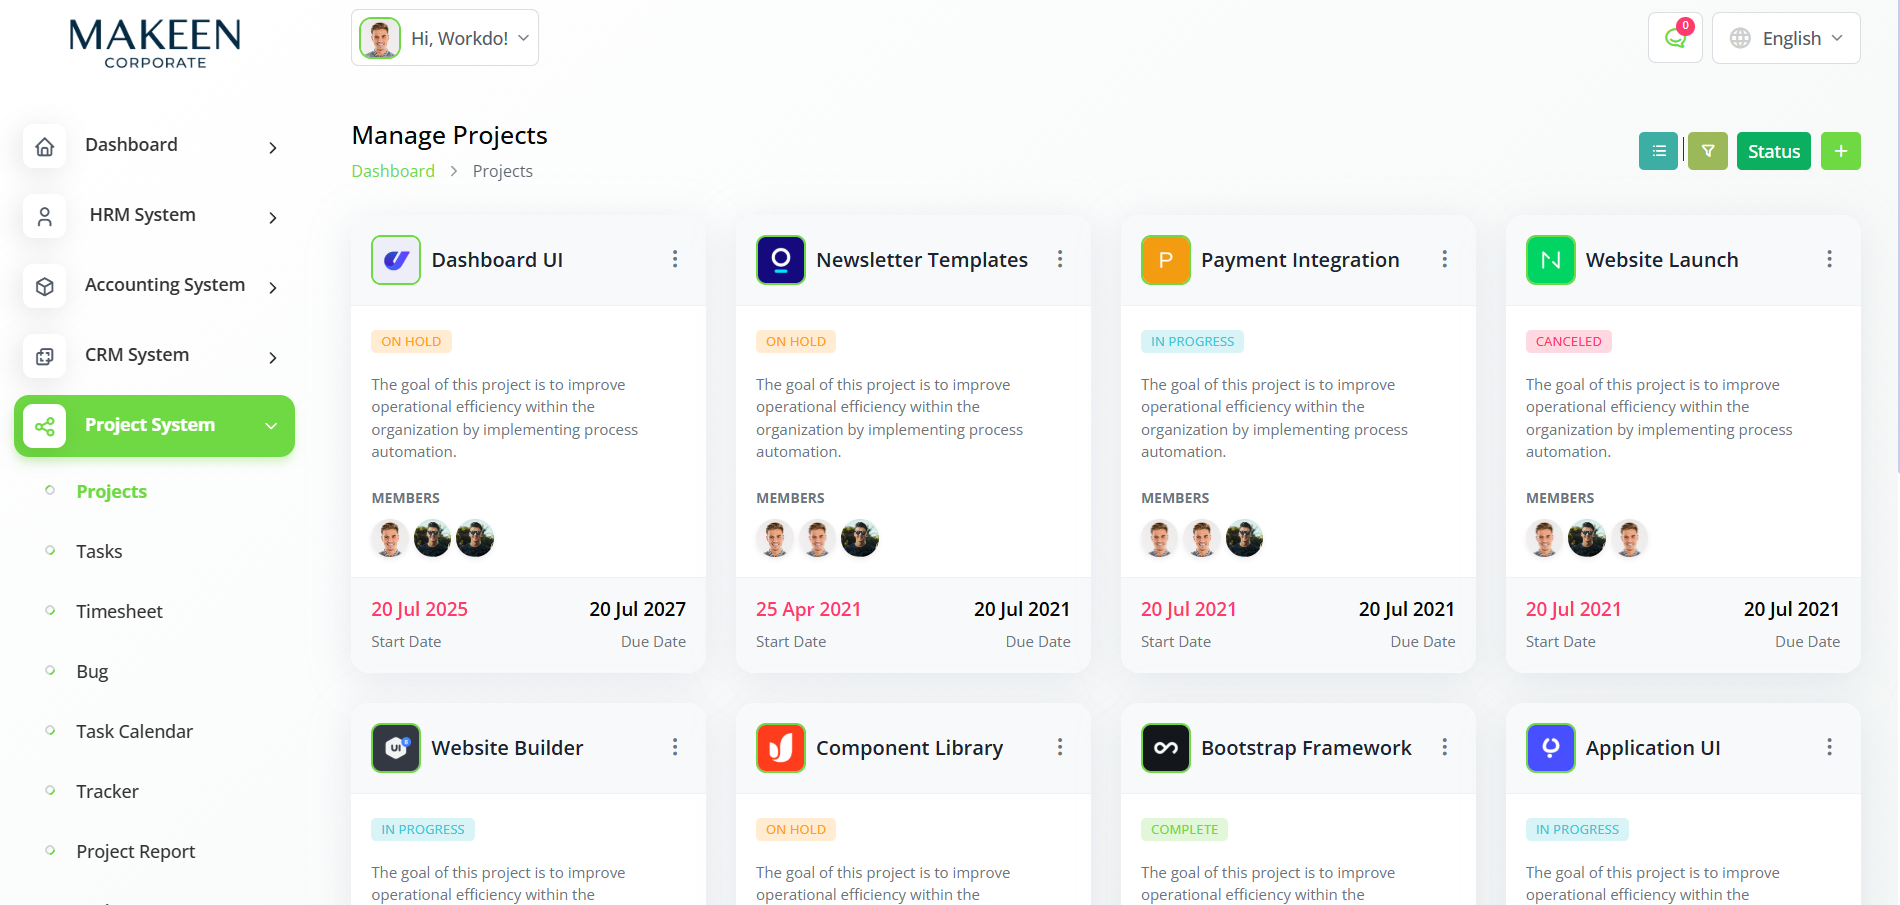Open the Hi, Workdo! user dropdown
The height and width of the screenshot is (905, 1900).
(445, 38)
